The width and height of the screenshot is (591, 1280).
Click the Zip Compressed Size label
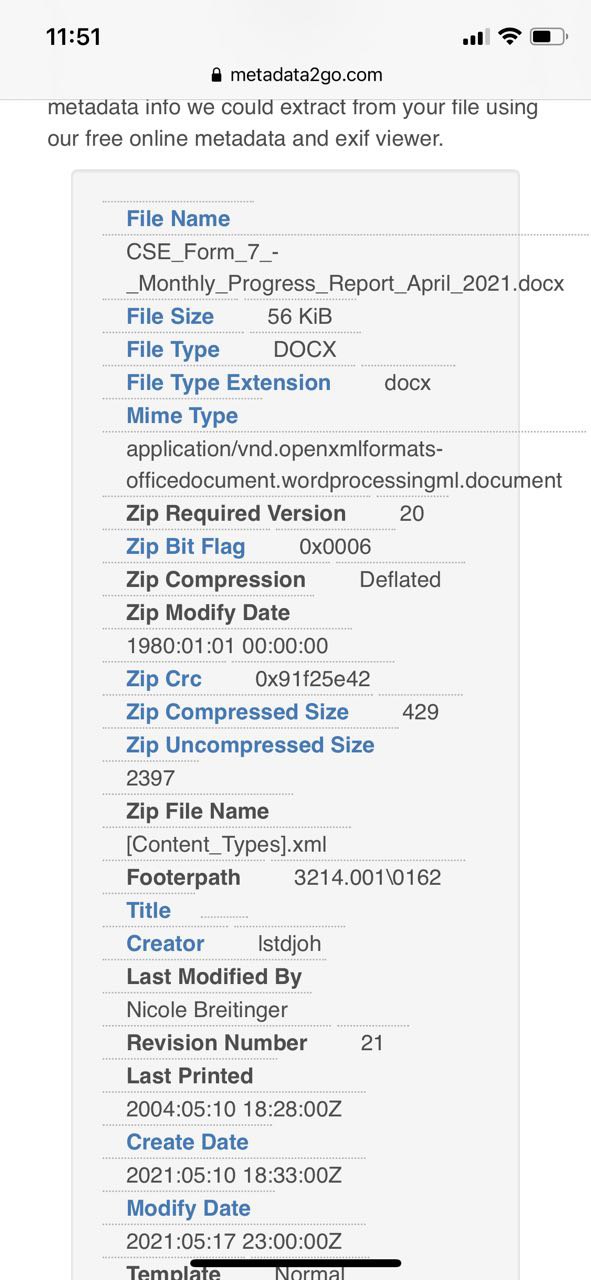pos(237,711)
